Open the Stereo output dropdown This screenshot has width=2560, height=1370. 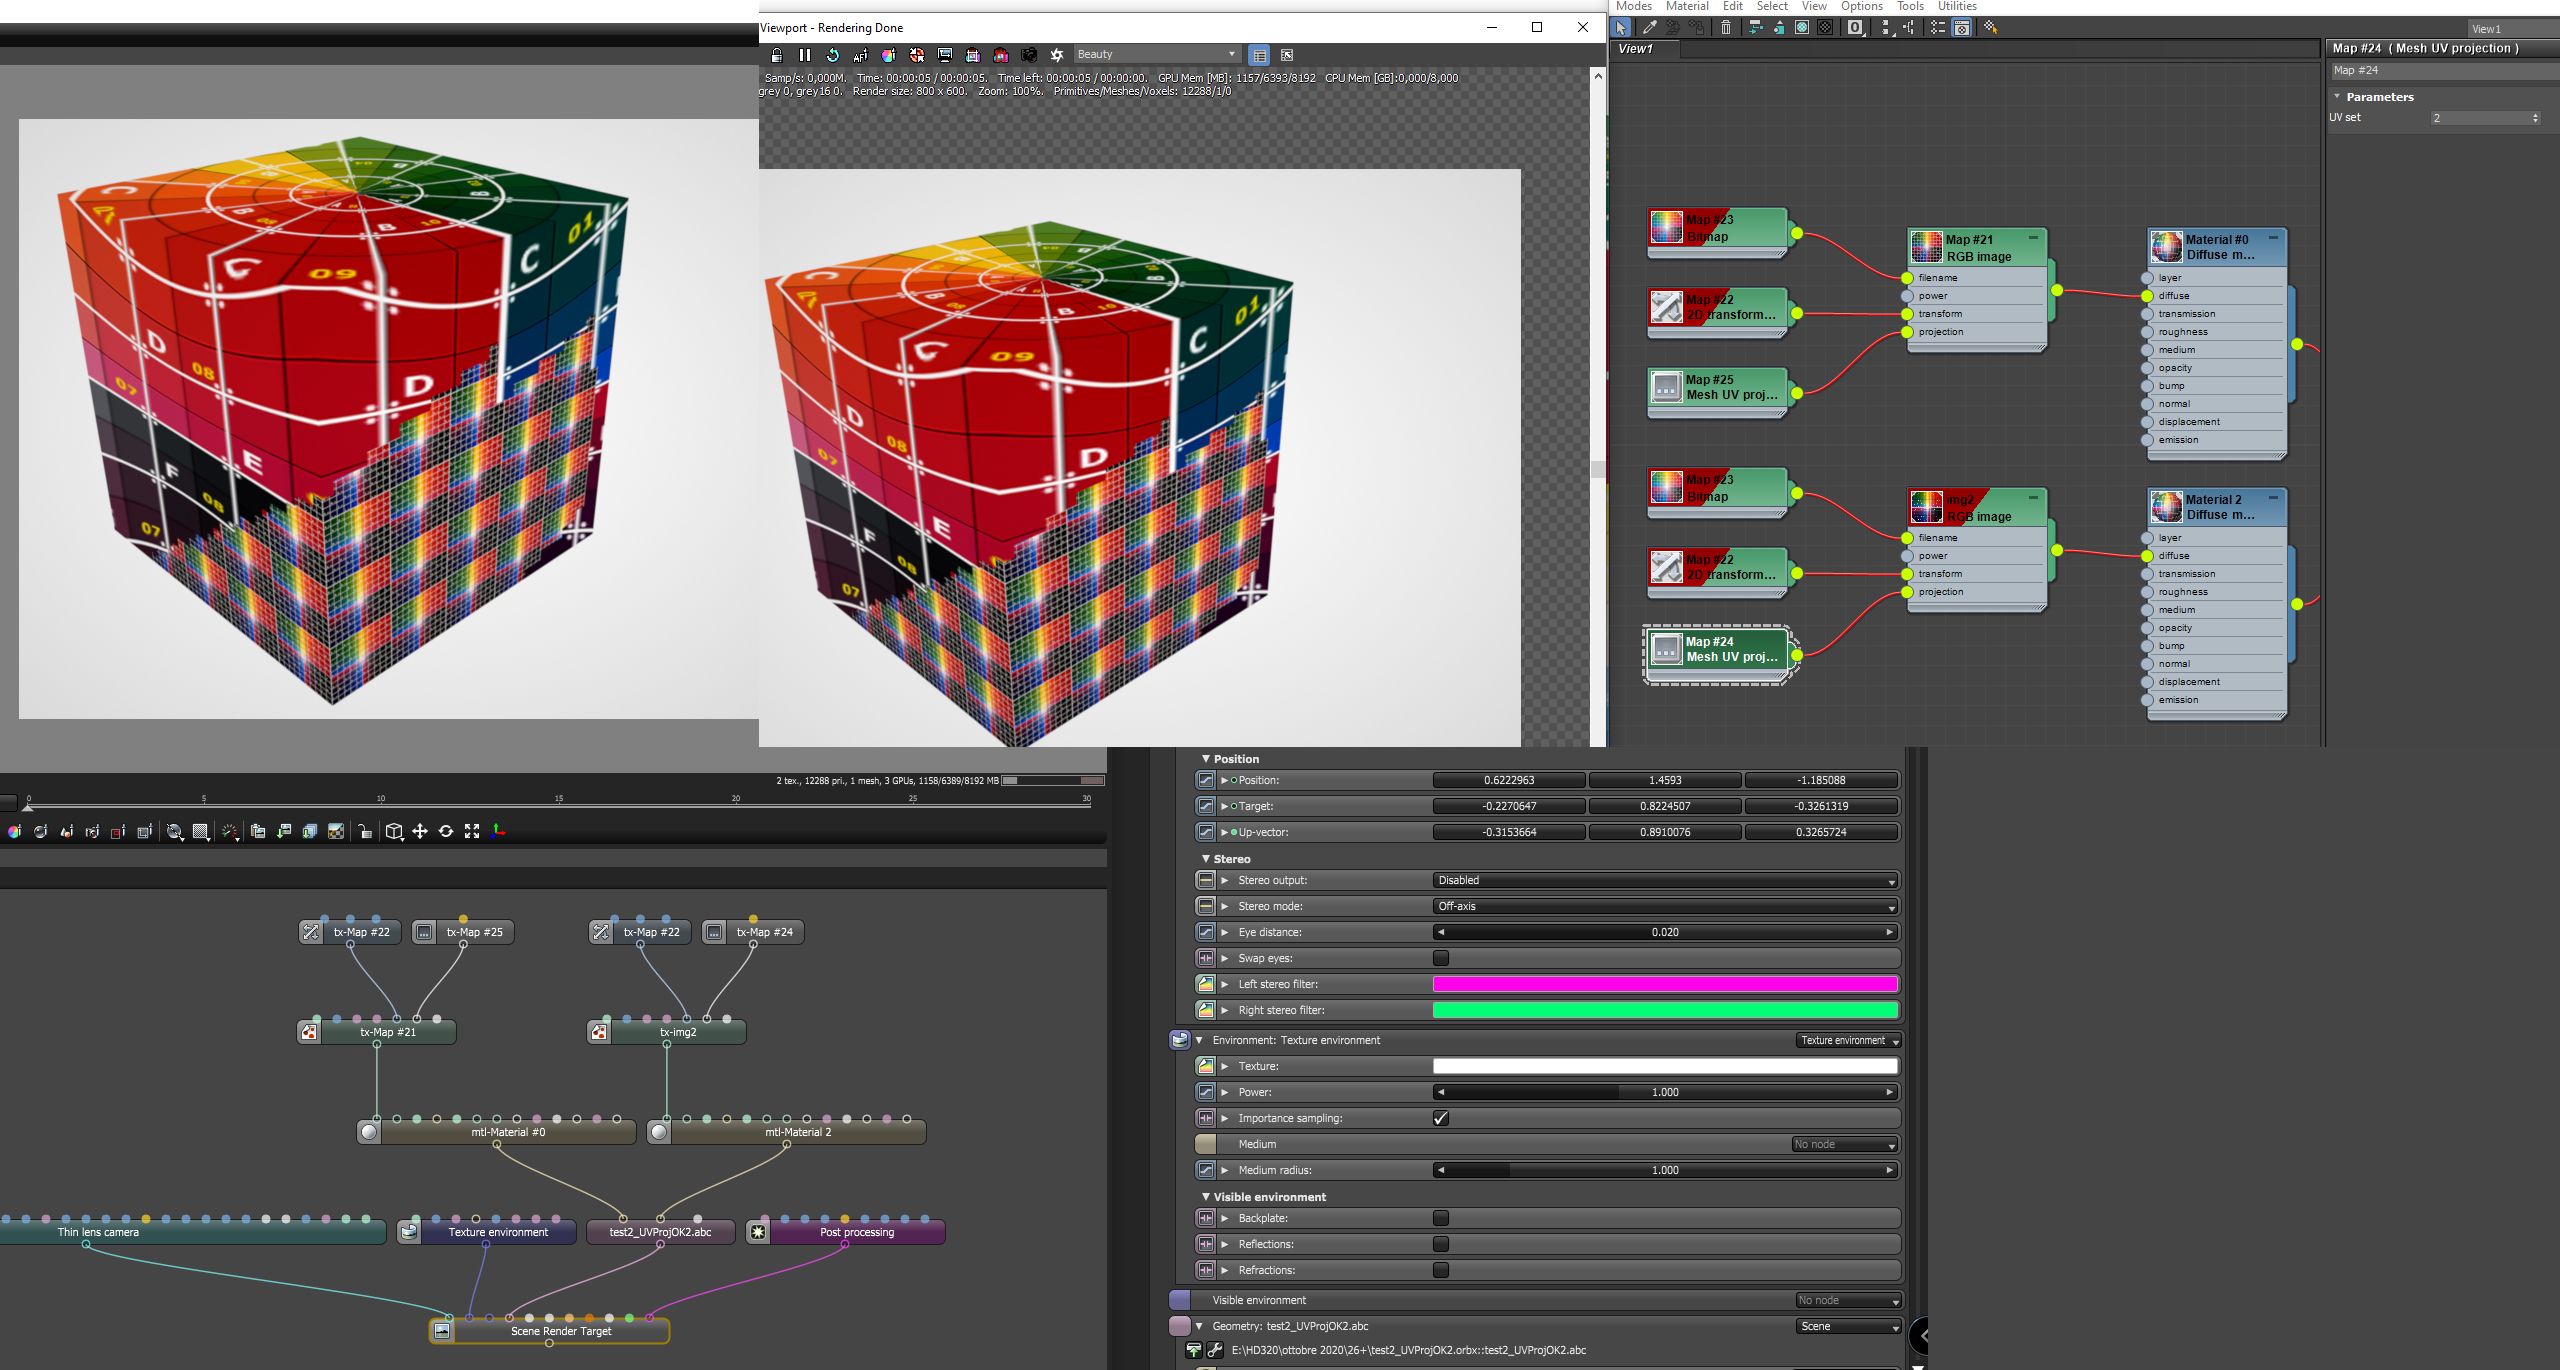point(1665,880)
